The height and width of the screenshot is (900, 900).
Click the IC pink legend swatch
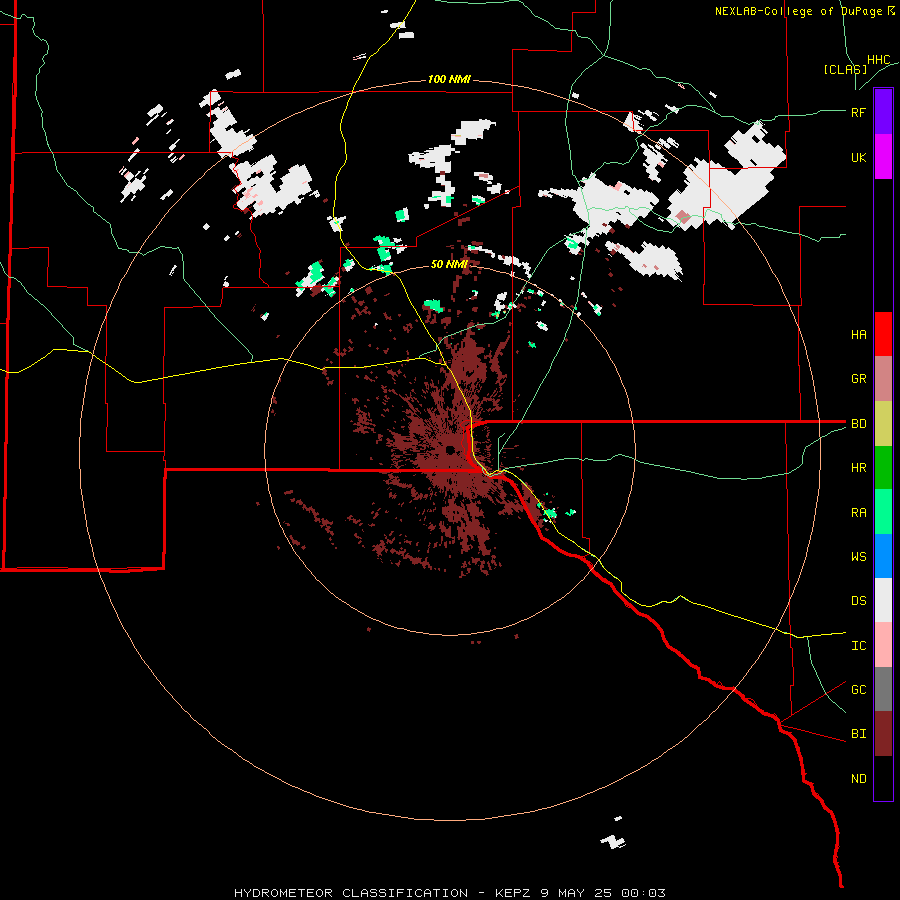pyautogui.click(x=883, y=645)
